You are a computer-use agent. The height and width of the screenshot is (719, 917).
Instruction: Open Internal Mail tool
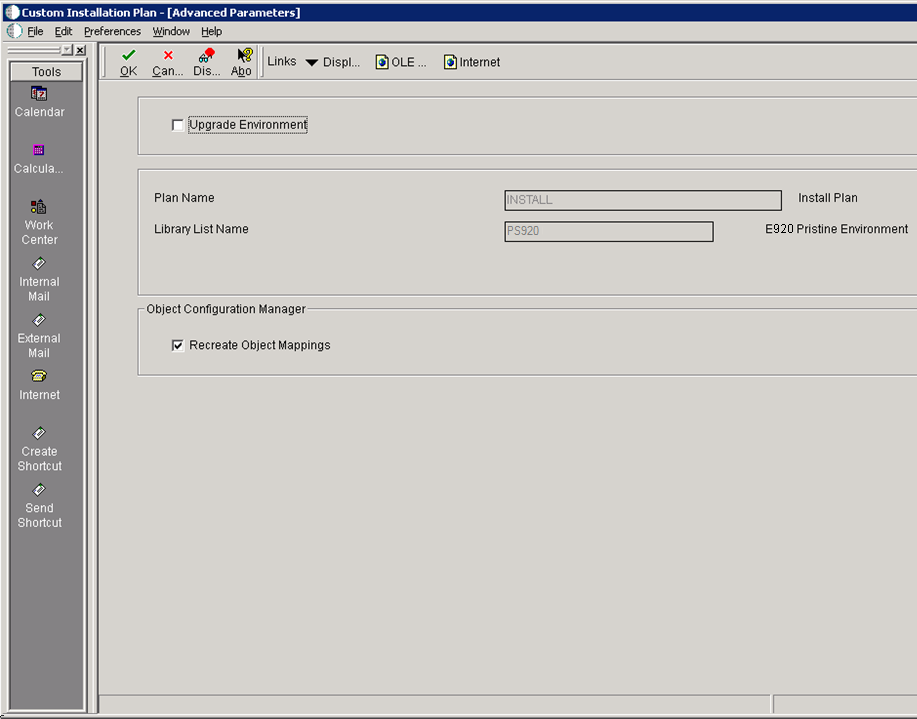click(39, 280)
